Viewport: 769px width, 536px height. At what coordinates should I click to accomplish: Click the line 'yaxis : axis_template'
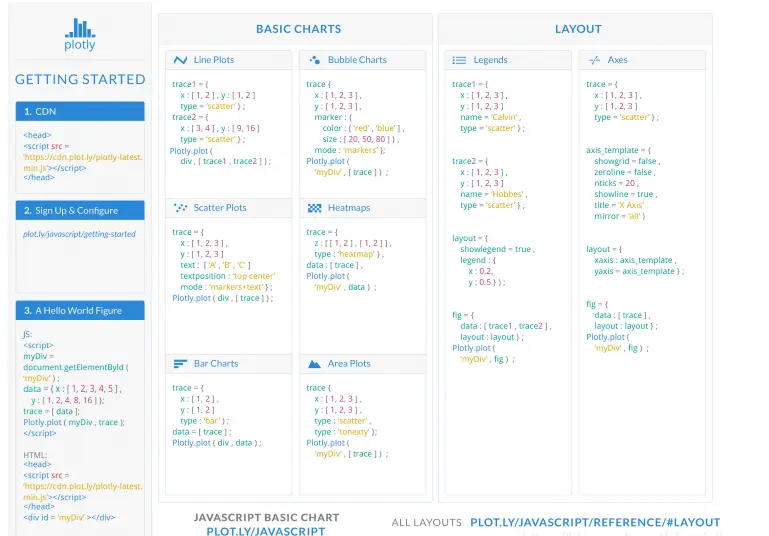coord(639,271)
